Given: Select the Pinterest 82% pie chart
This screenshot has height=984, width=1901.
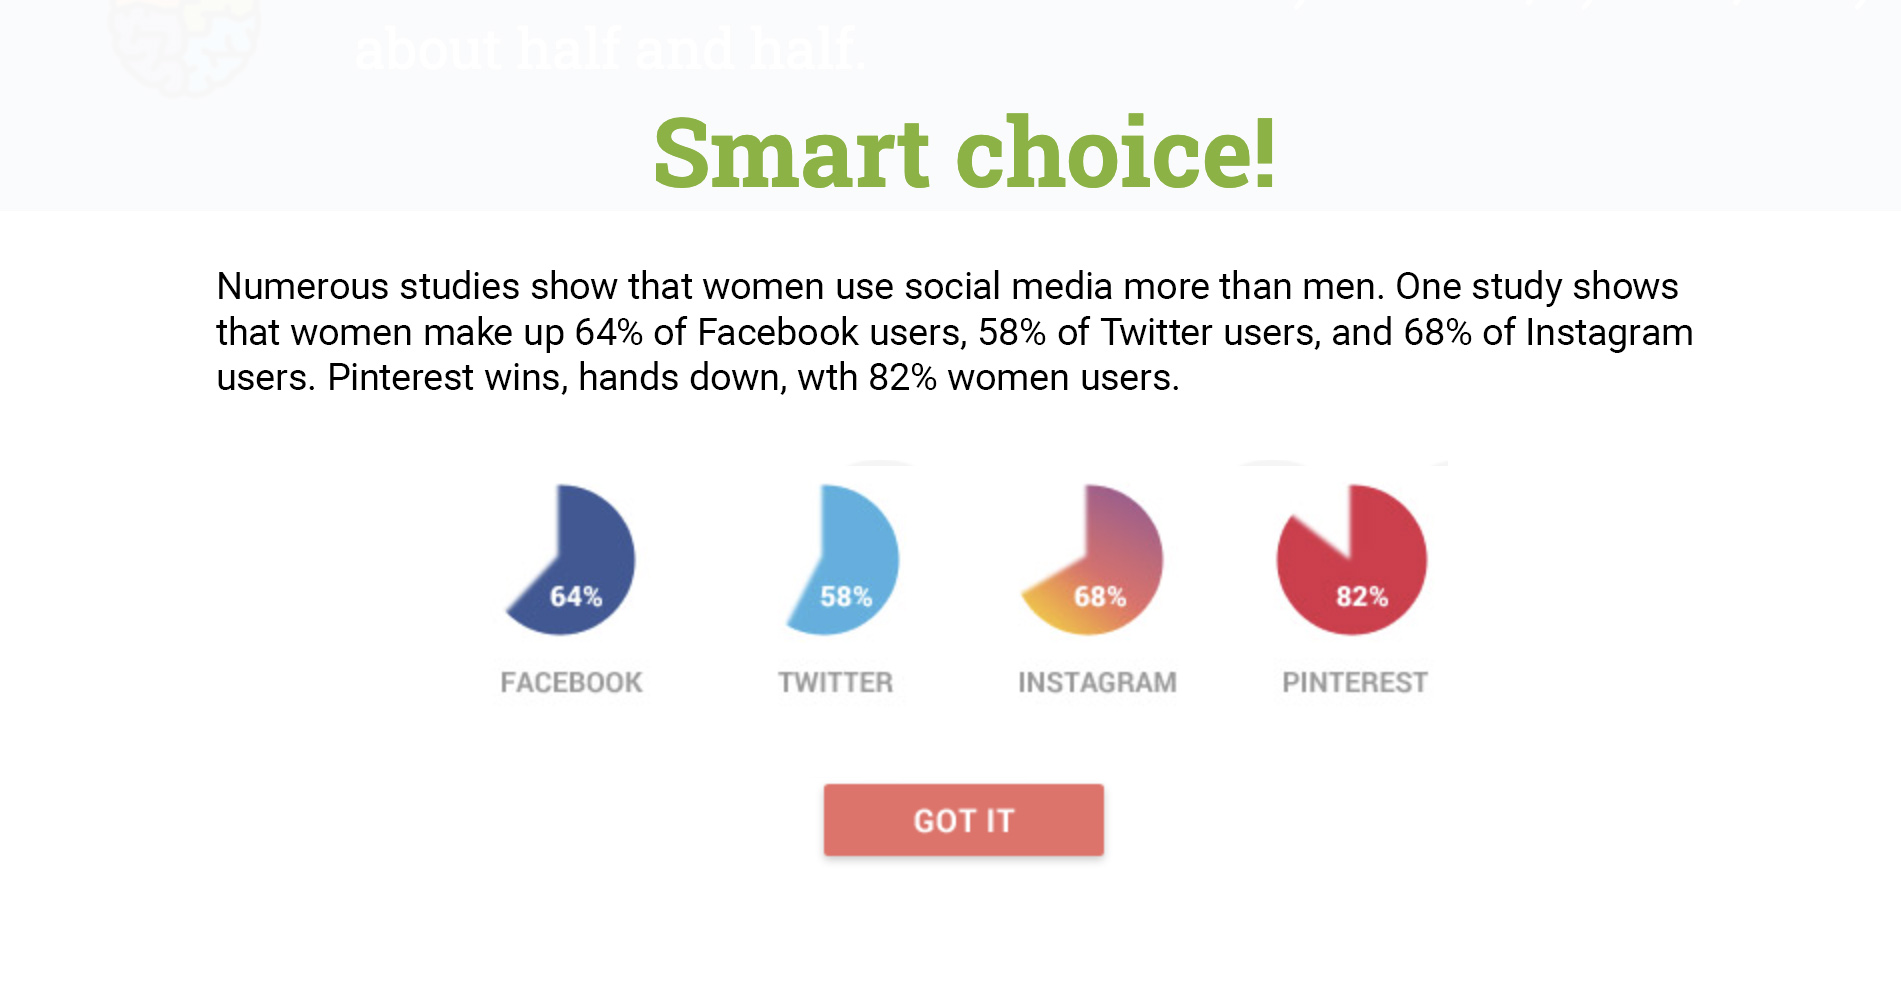Looking at the screenshot, I should click(x=1352, y=560).
